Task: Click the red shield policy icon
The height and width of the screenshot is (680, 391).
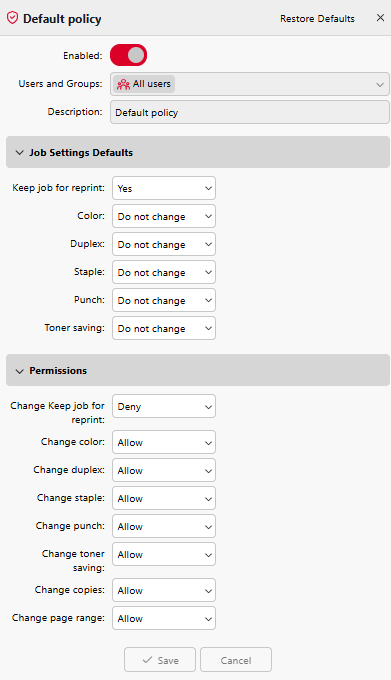Action: pyautogui.click(x=13, y=18)
